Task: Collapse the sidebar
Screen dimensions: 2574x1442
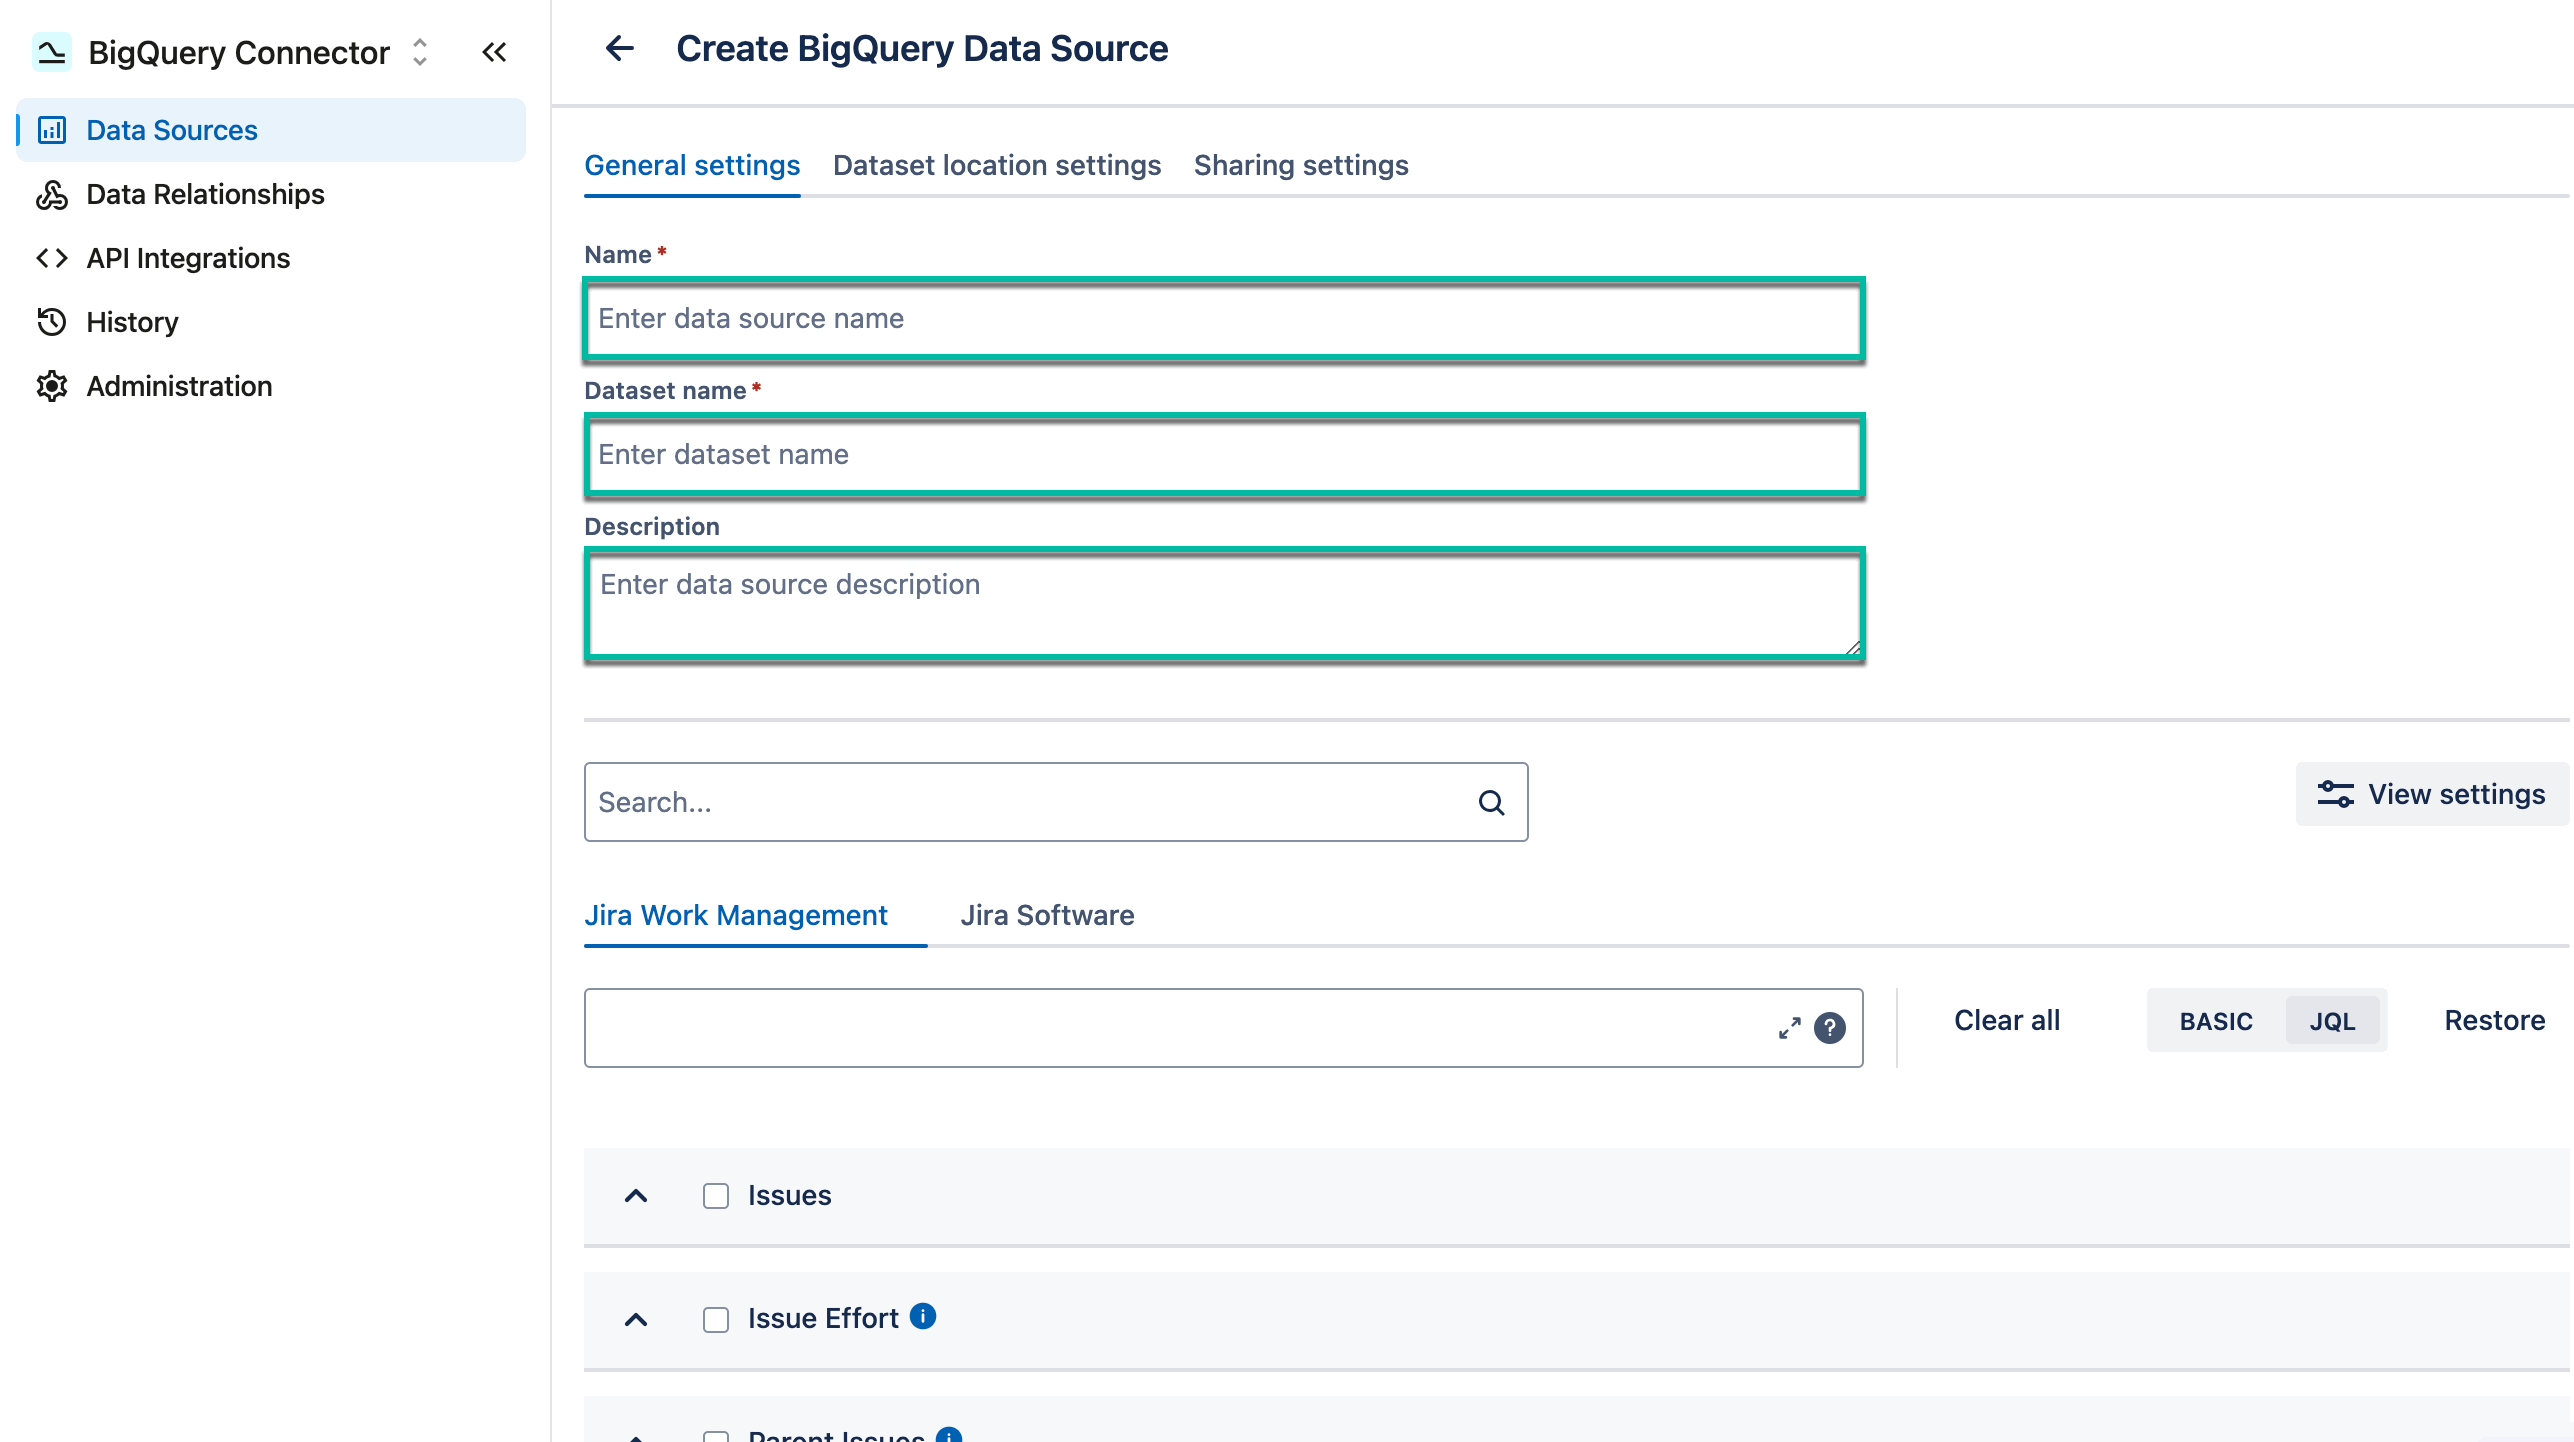Action: coord(493,52)
